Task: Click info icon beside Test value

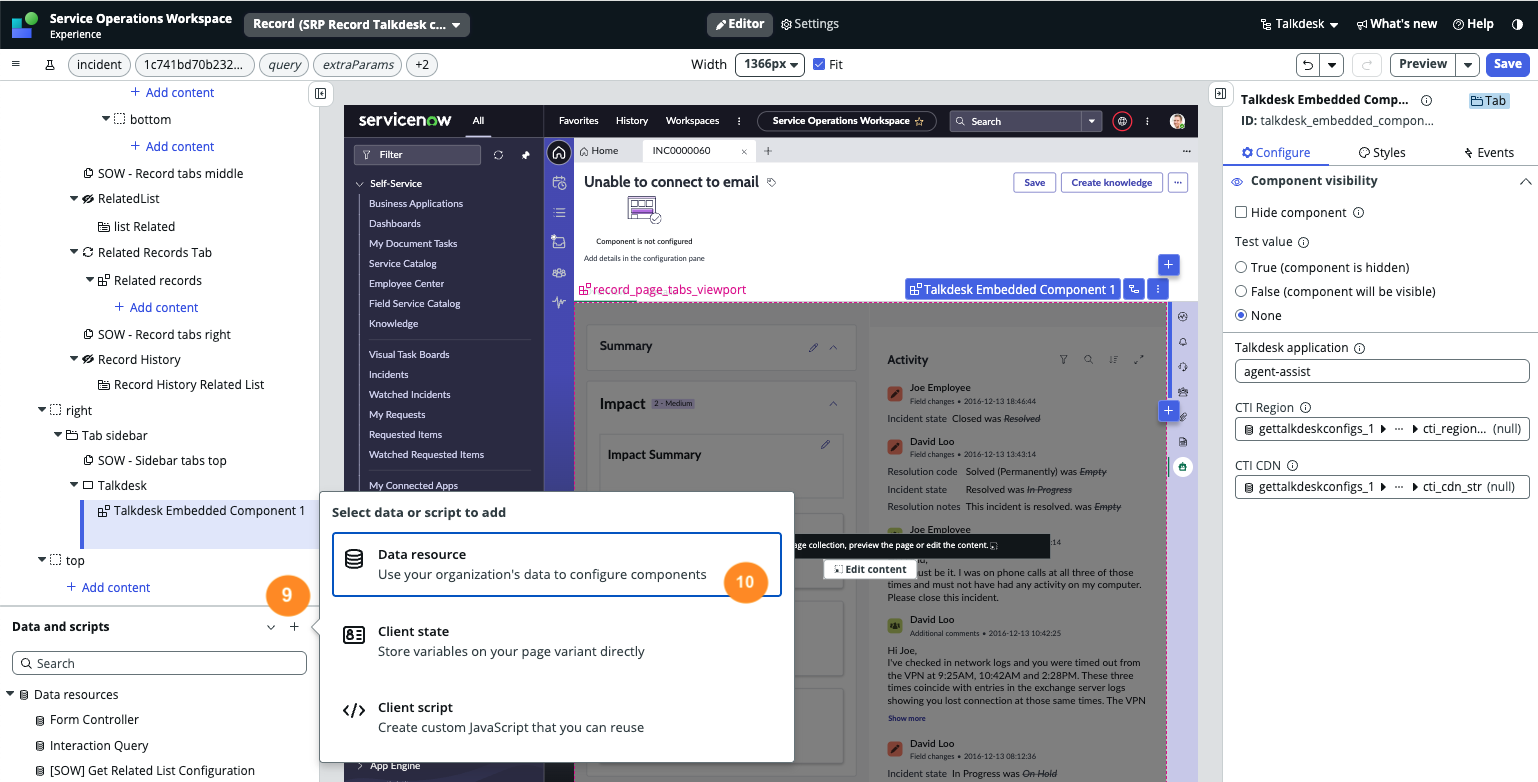Action: coord(1304,242)
